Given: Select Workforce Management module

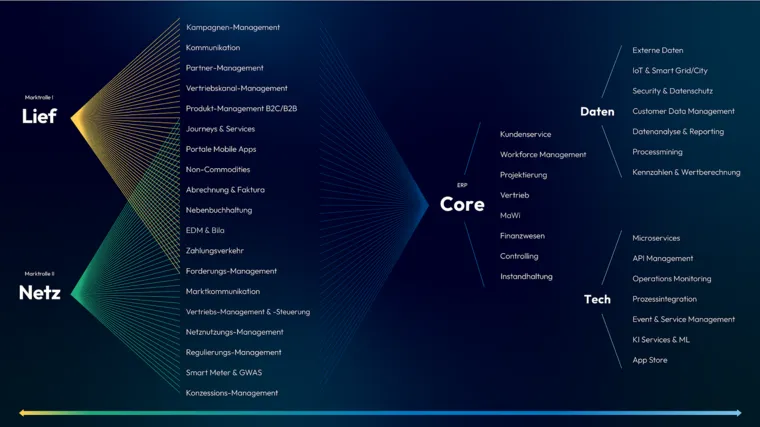Looking at the screenshot, I should [x=543, y=154].
